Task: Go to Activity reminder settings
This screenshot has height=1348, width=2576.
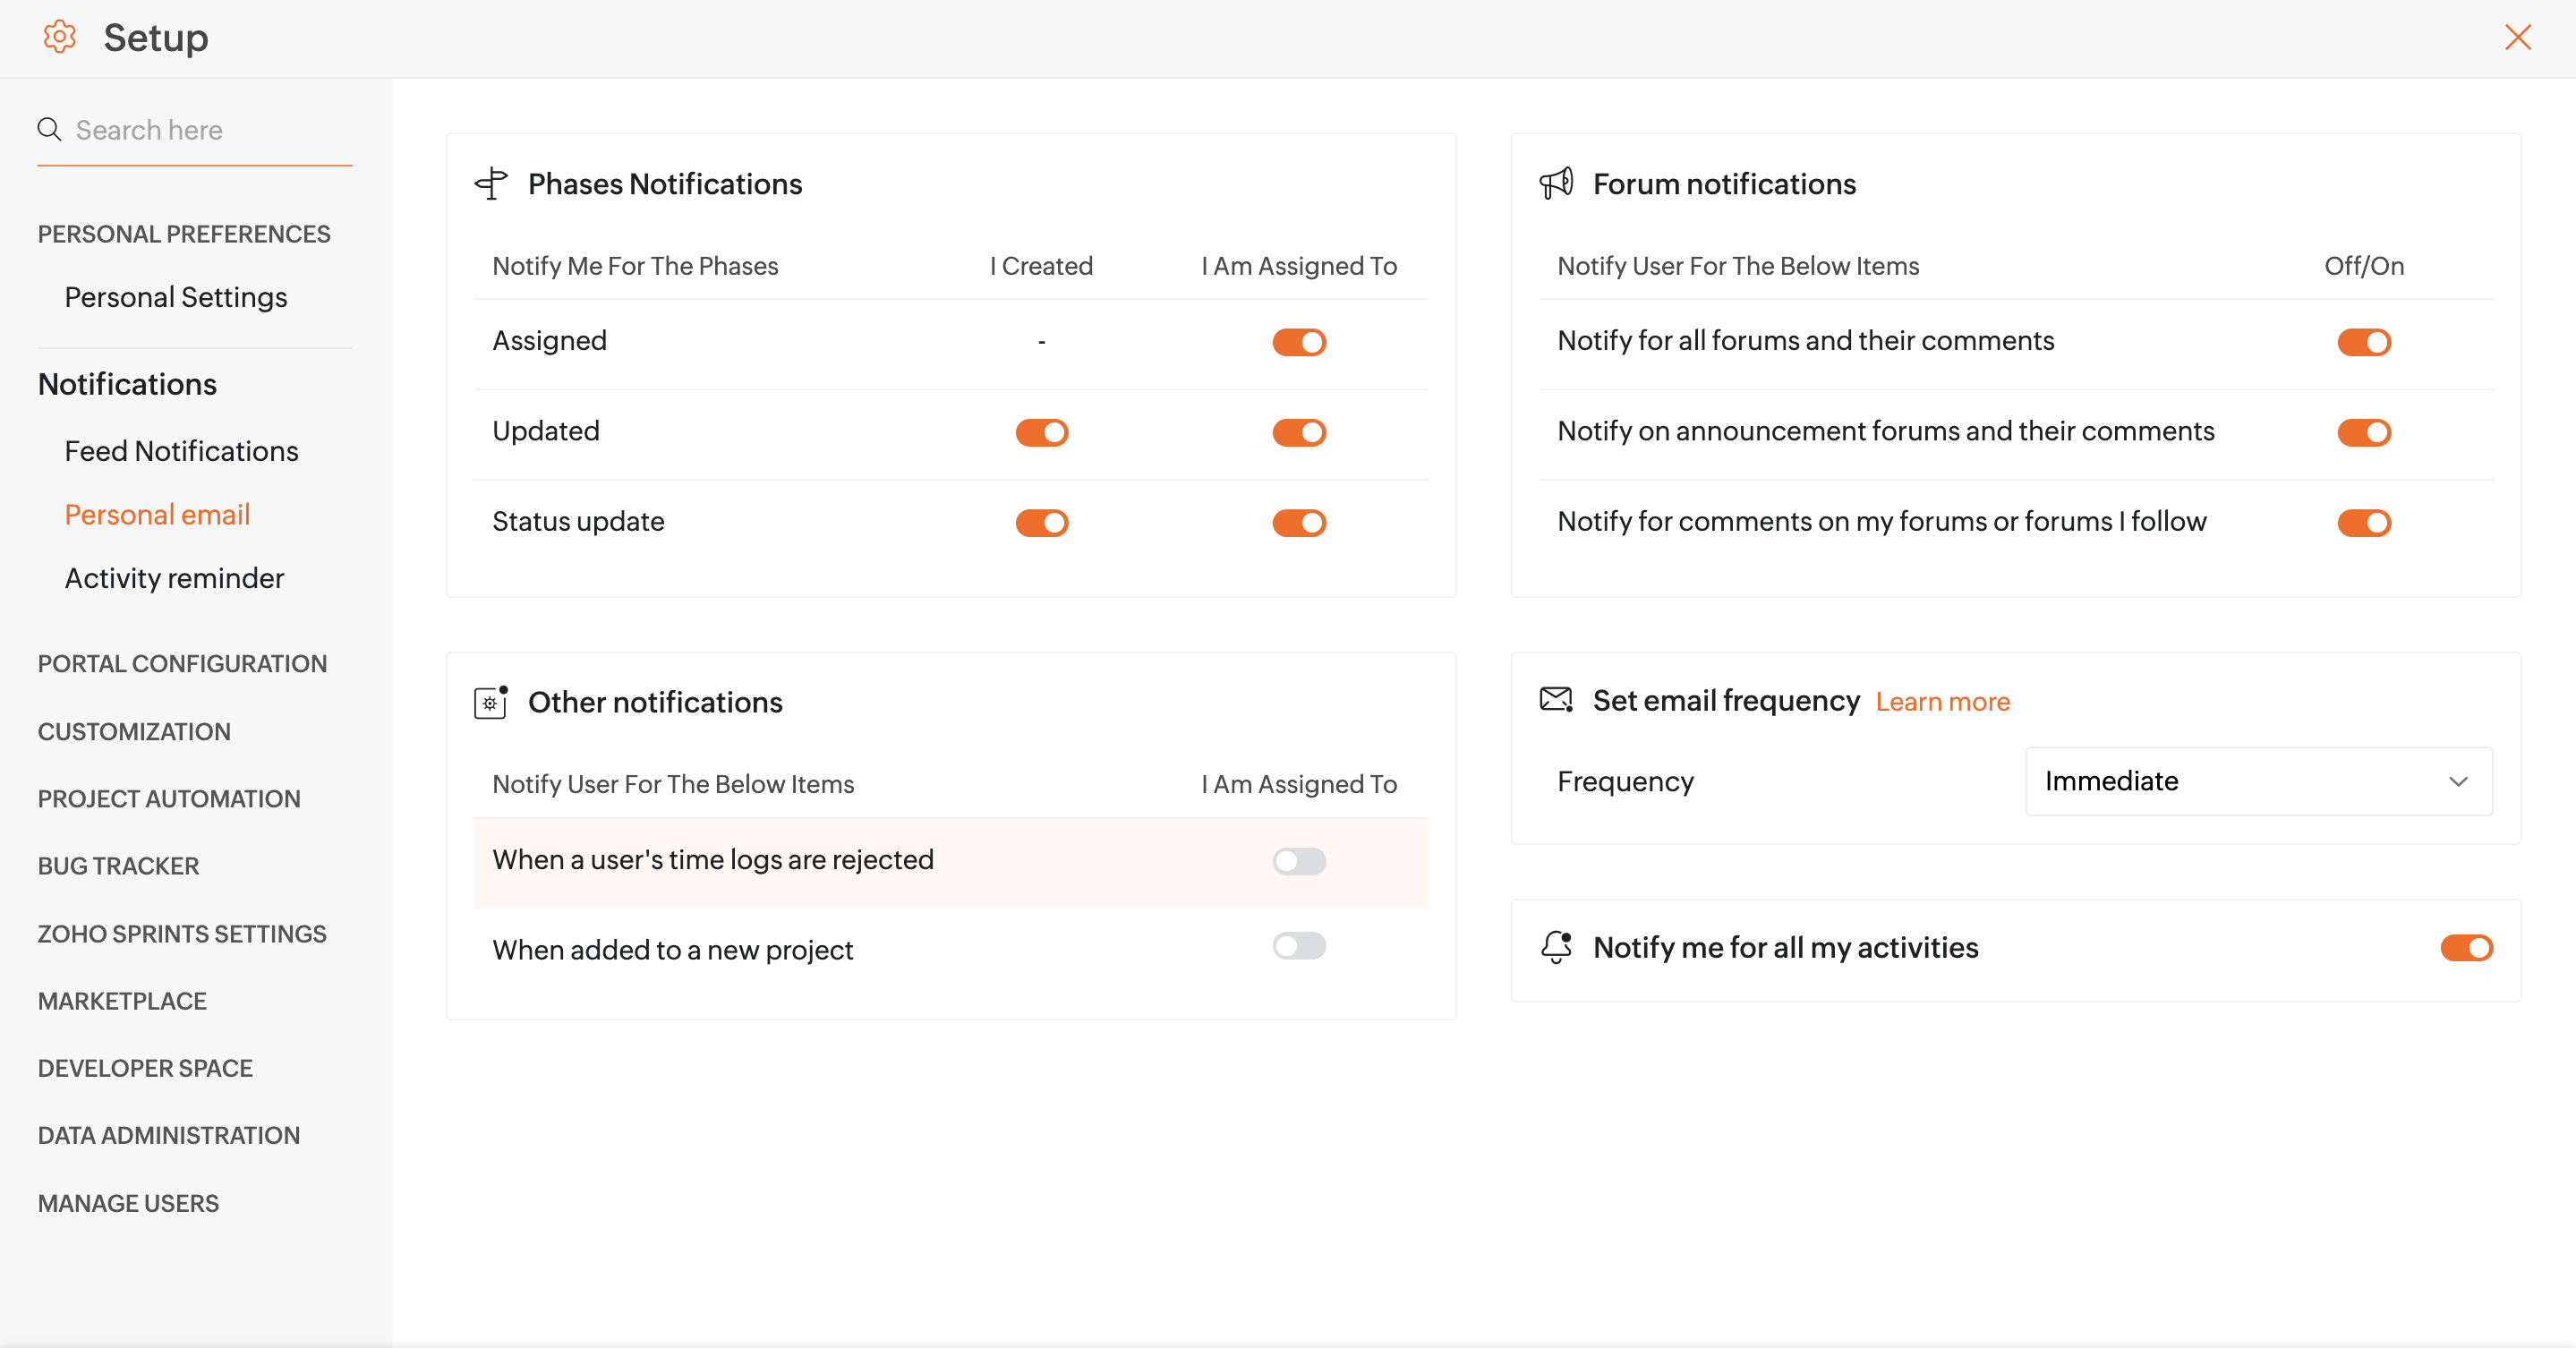Action: [x=174, y=578]
